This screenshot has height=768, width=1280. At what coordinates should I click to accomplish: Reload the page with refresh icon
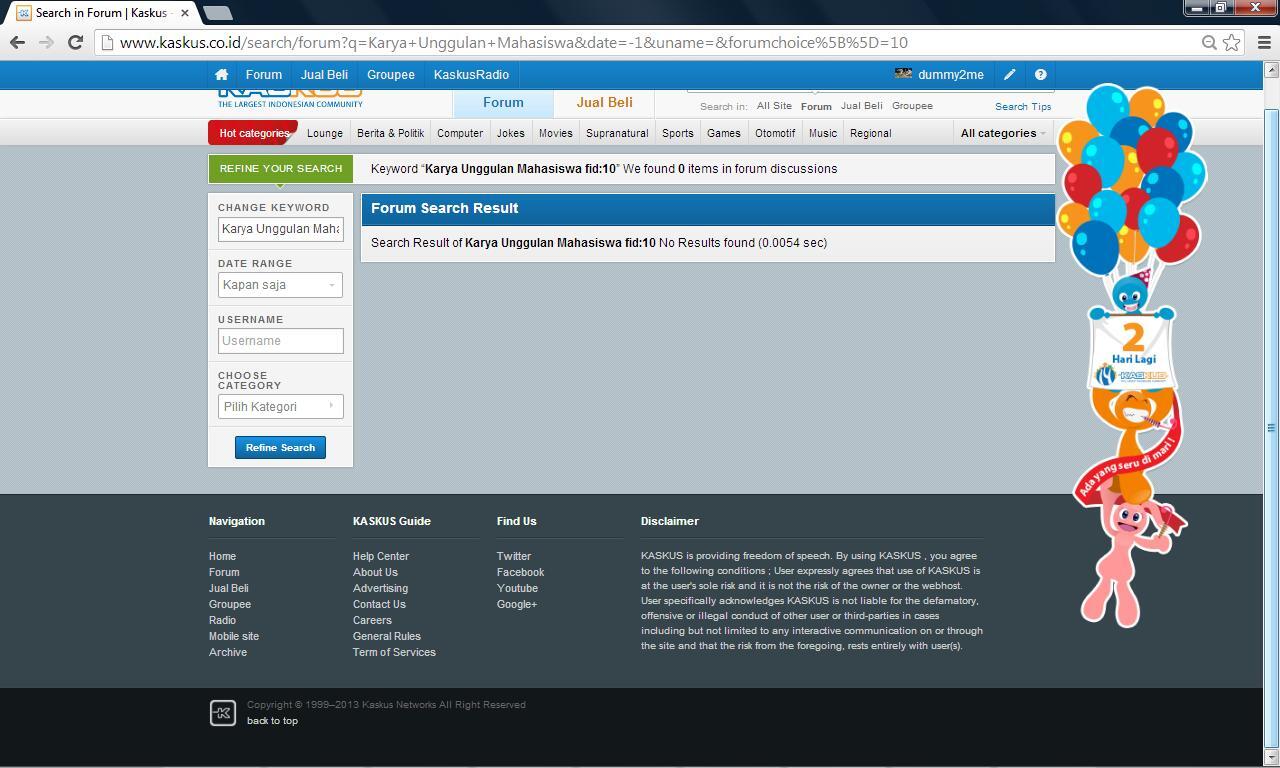pyautogui.click(x=75, y=42)
